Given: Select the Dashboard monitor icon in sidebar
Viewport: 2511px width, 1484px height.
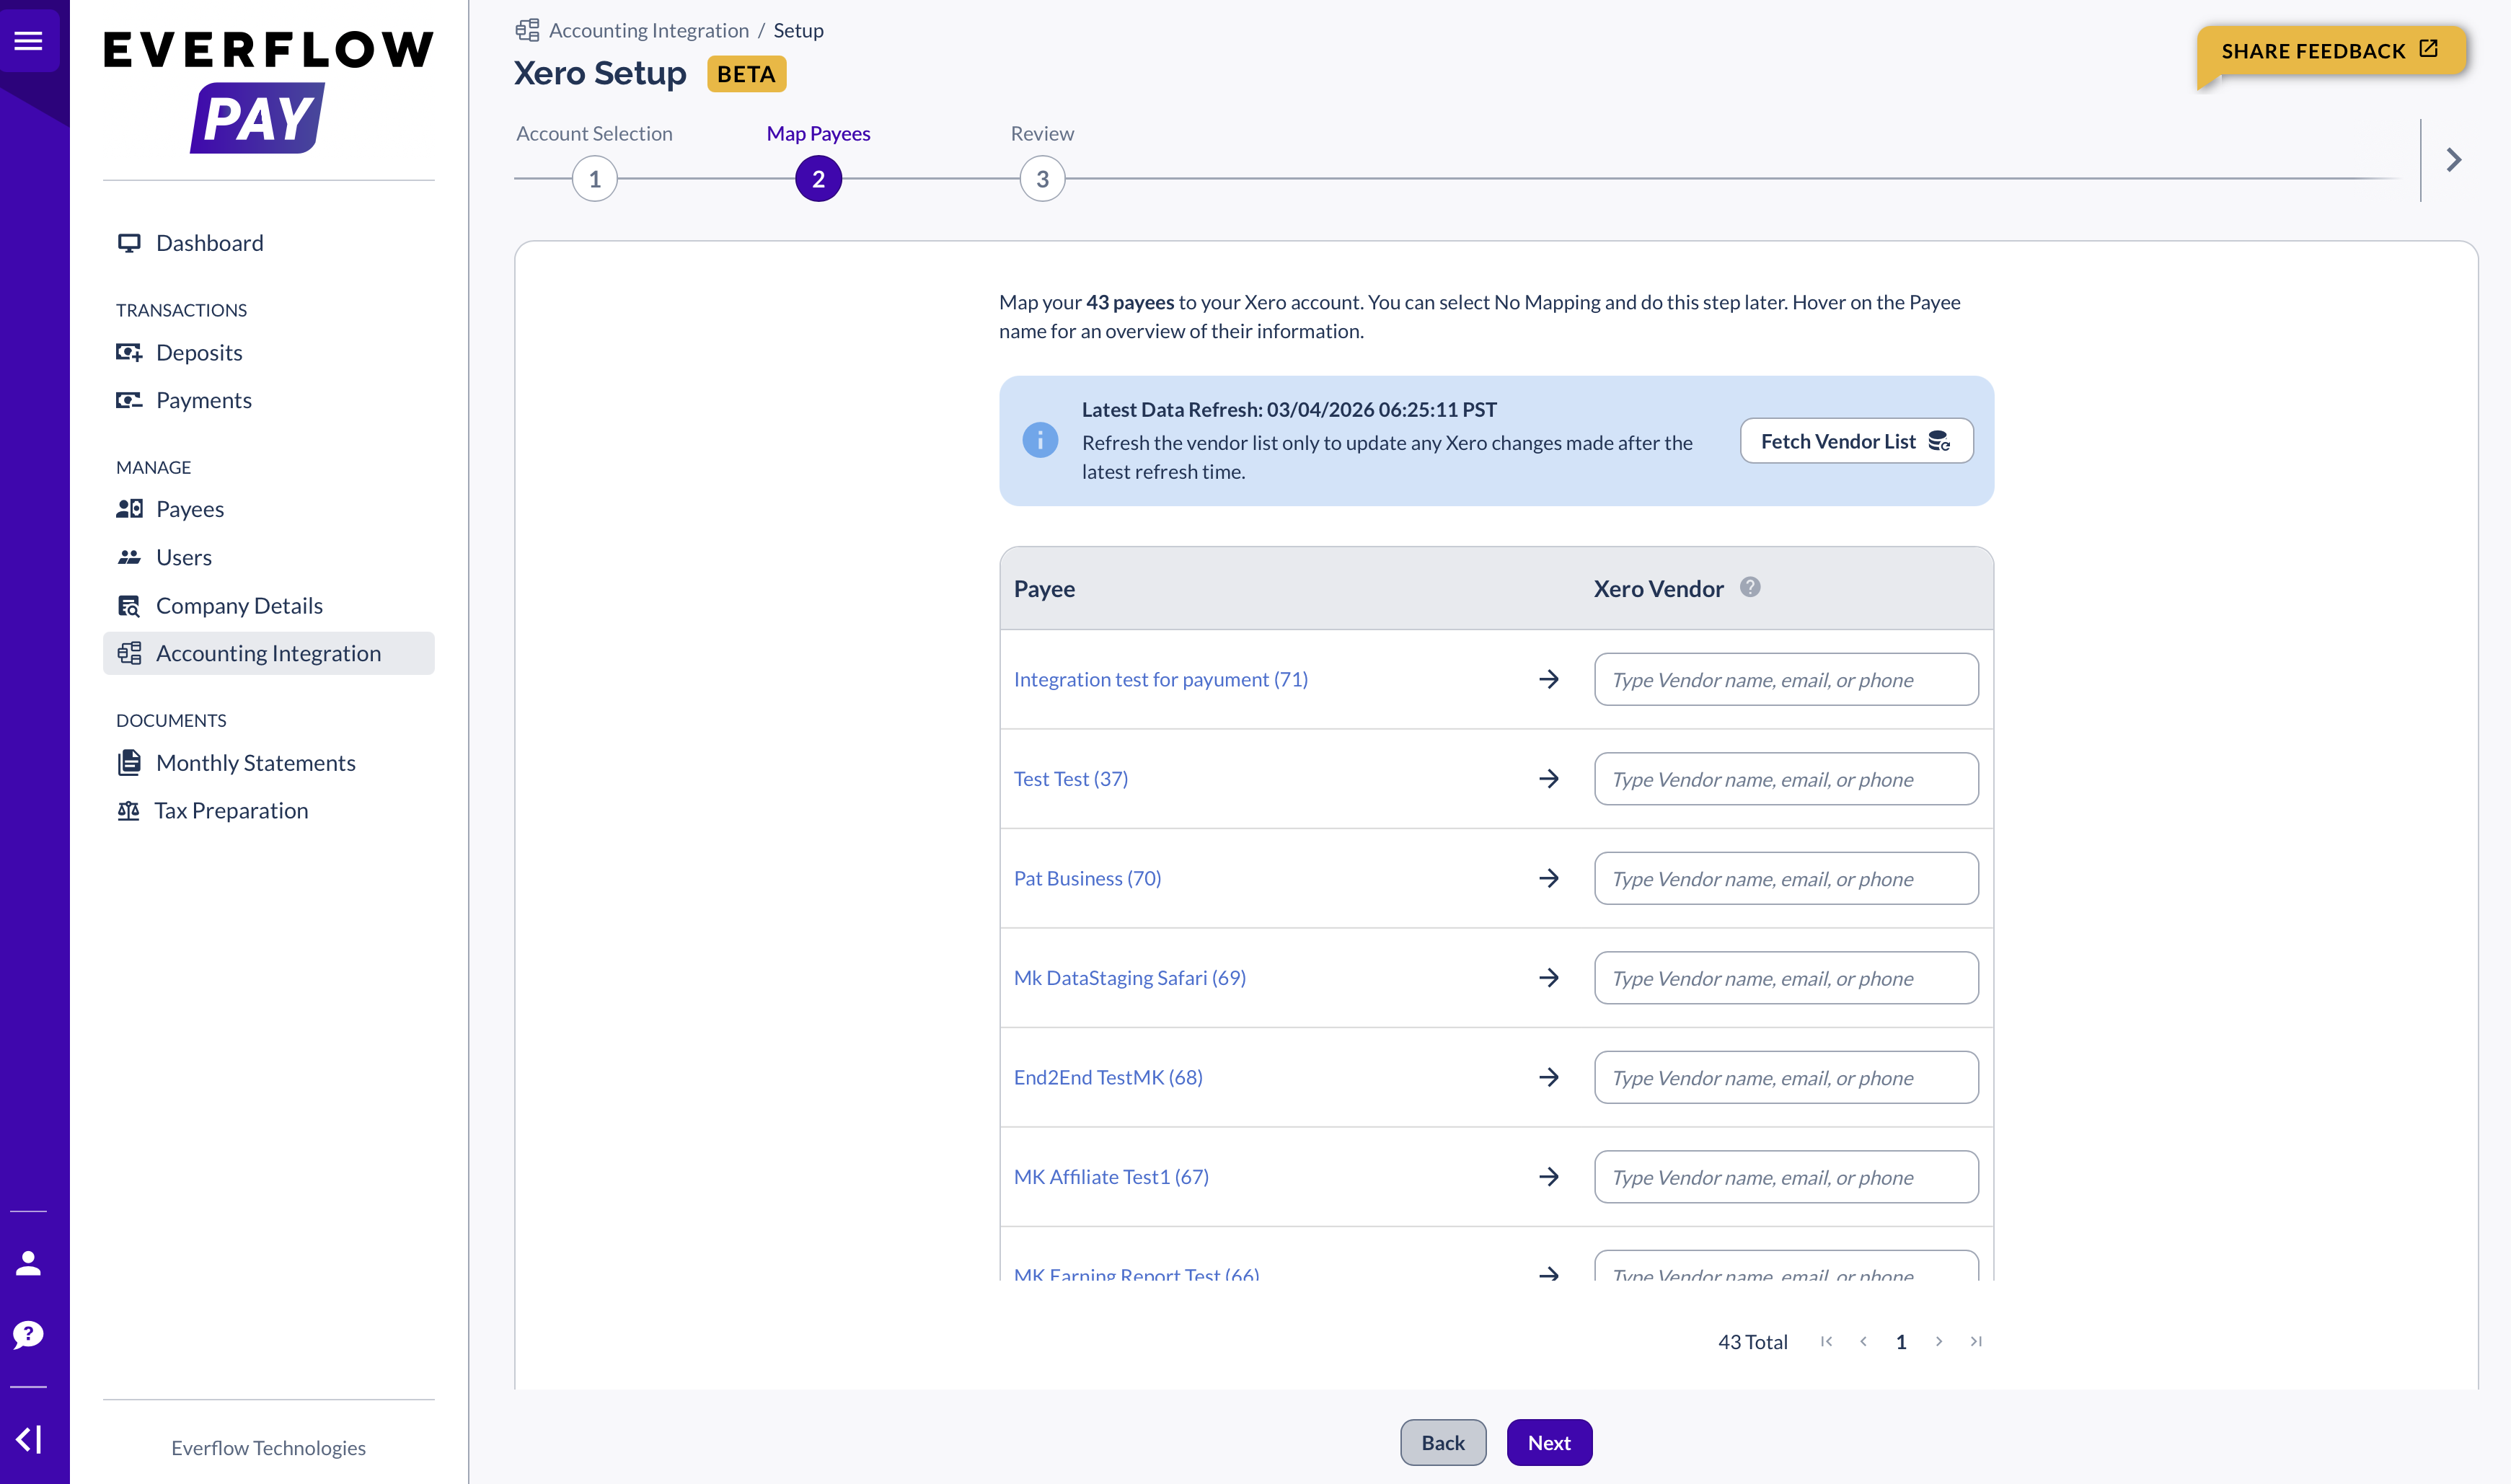Looking at the screenshot, I should click(x=129, y=242).
